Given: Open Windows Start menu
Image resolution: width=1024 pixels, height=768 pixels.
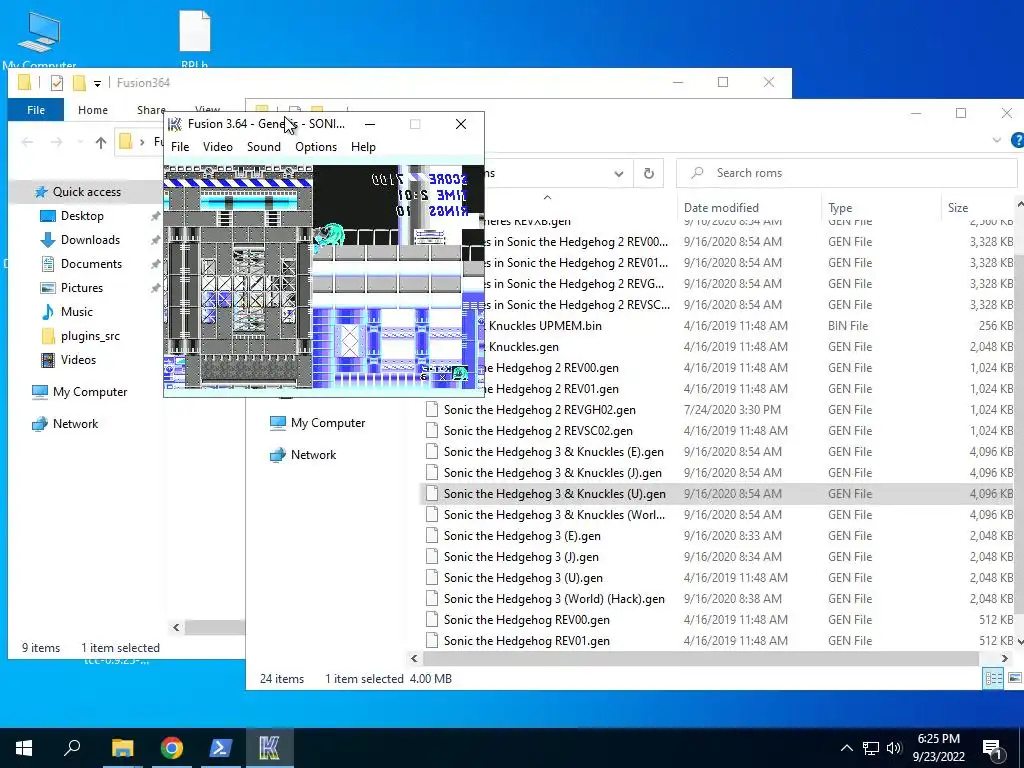Looking at the screenshot, I should [x=24, y=748].
